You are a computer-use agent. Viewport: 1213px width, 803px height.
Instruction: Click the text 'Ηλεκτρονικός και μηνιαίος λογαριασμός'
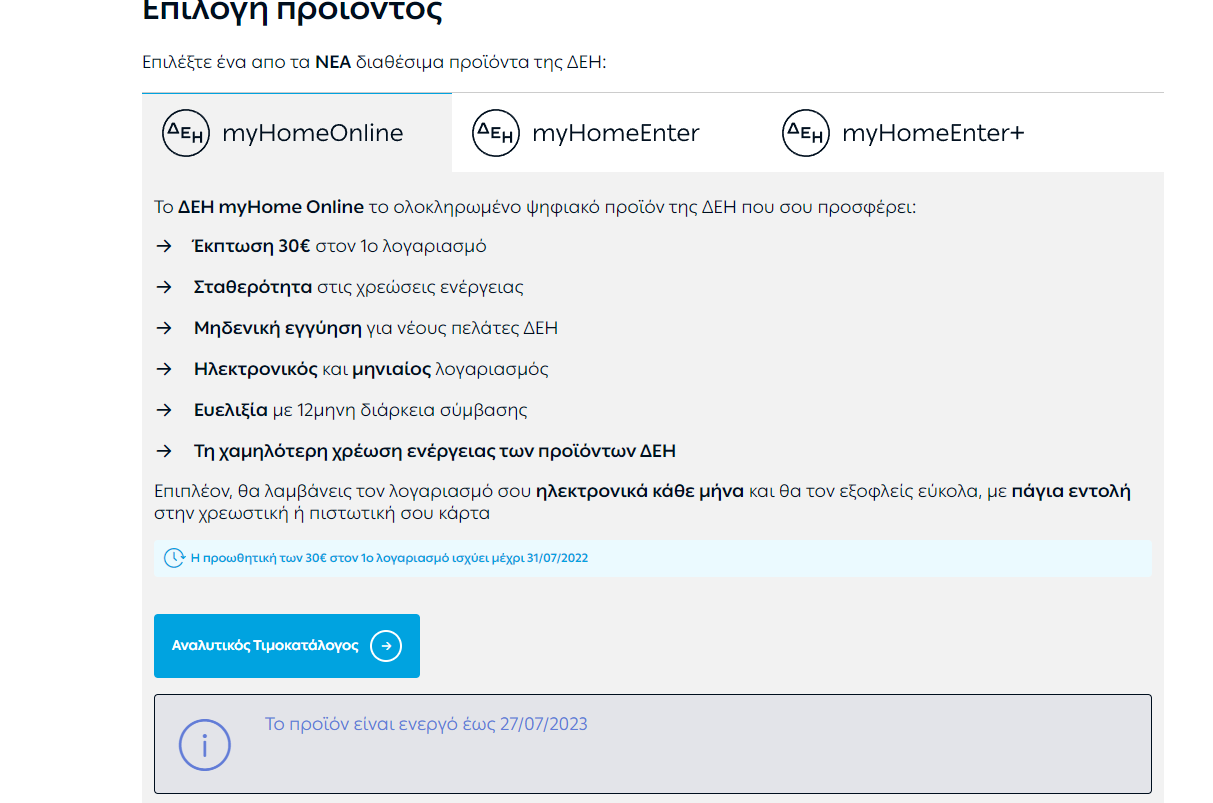click(371, 369)
